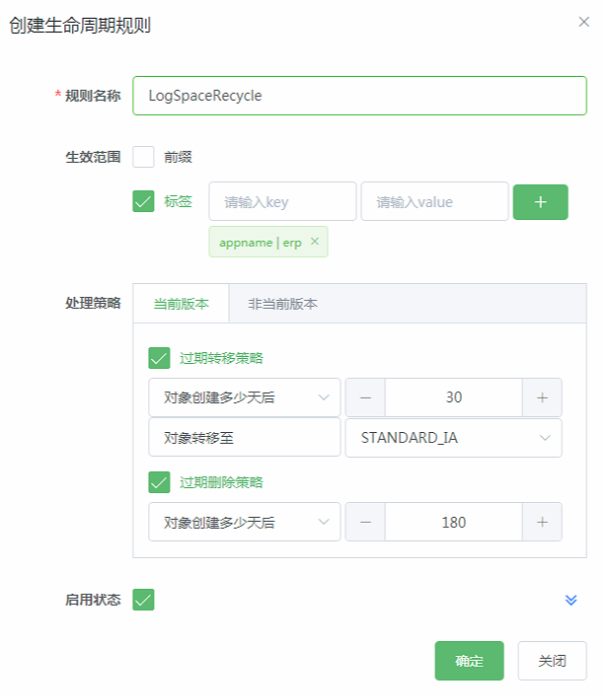Enable the 前缀 prefix checkbox
The height and width of the screenshot is (695, 604).
[x=144, y=157]
